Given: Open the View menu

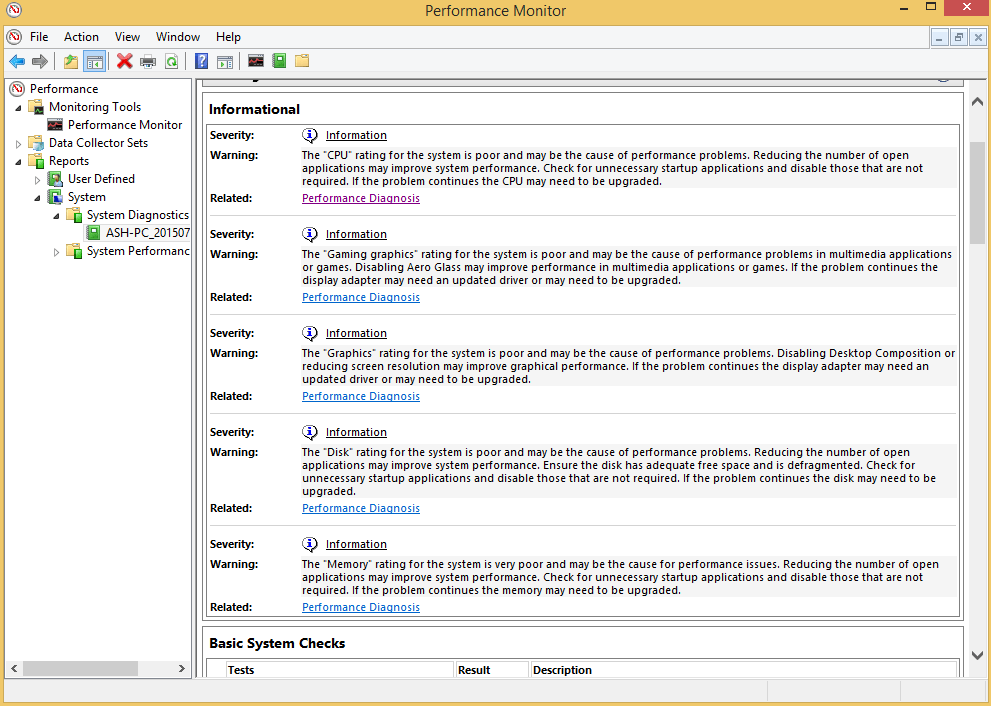Looking at the screenshot, I should point(127,37).
